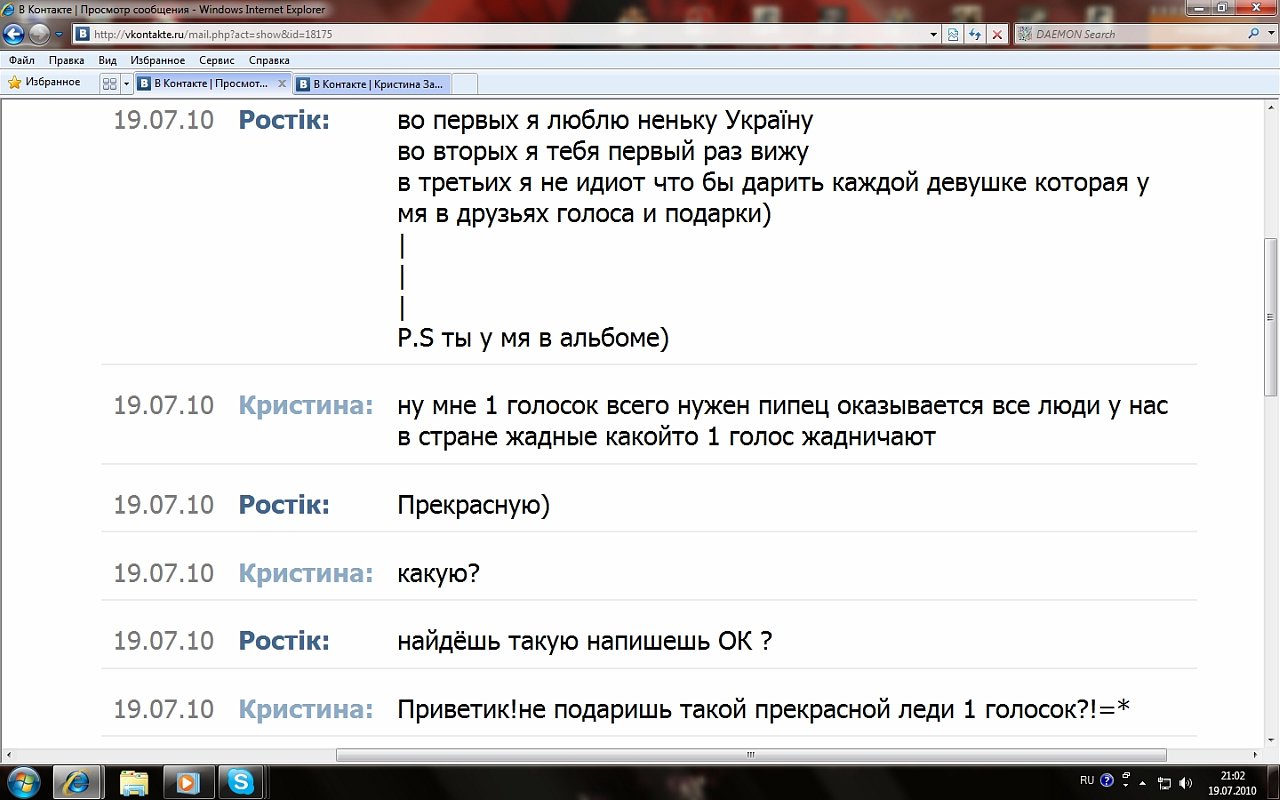Screen dimensions: 1280x800
Task: Open sender Кристина's profile link in second message
Action: [305, 406]
